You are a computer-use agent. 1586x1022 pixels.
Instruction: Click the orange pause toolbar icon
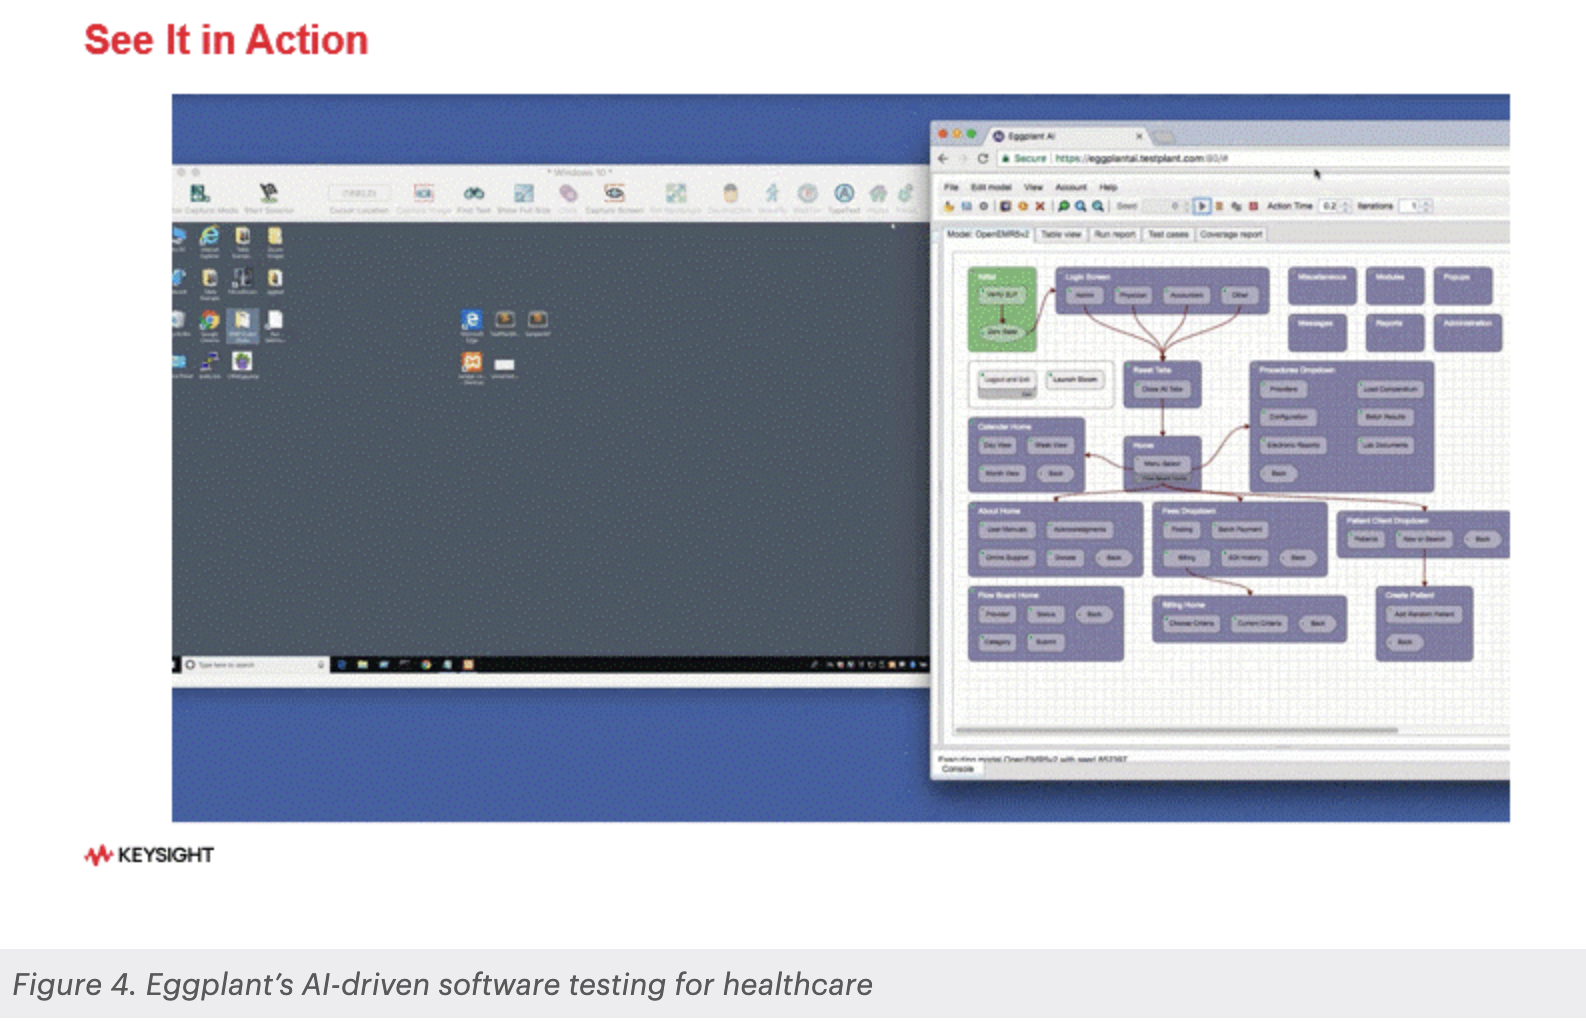[1219, 206]
